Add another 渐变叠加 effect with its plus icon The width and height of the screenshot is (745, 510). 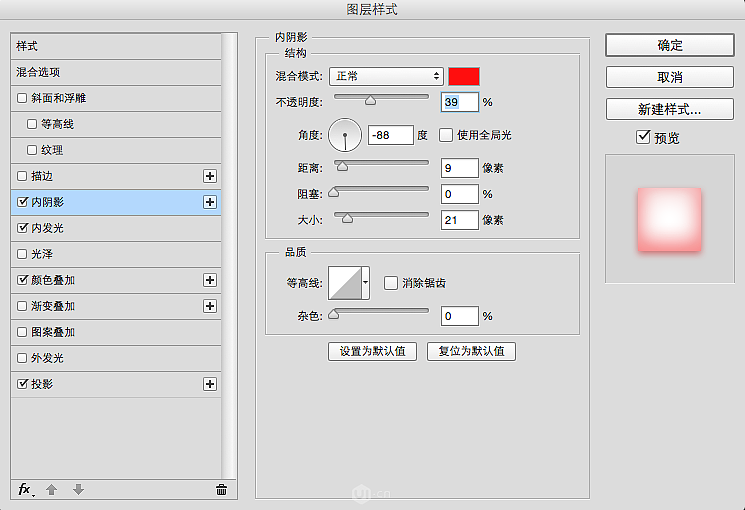210,306
